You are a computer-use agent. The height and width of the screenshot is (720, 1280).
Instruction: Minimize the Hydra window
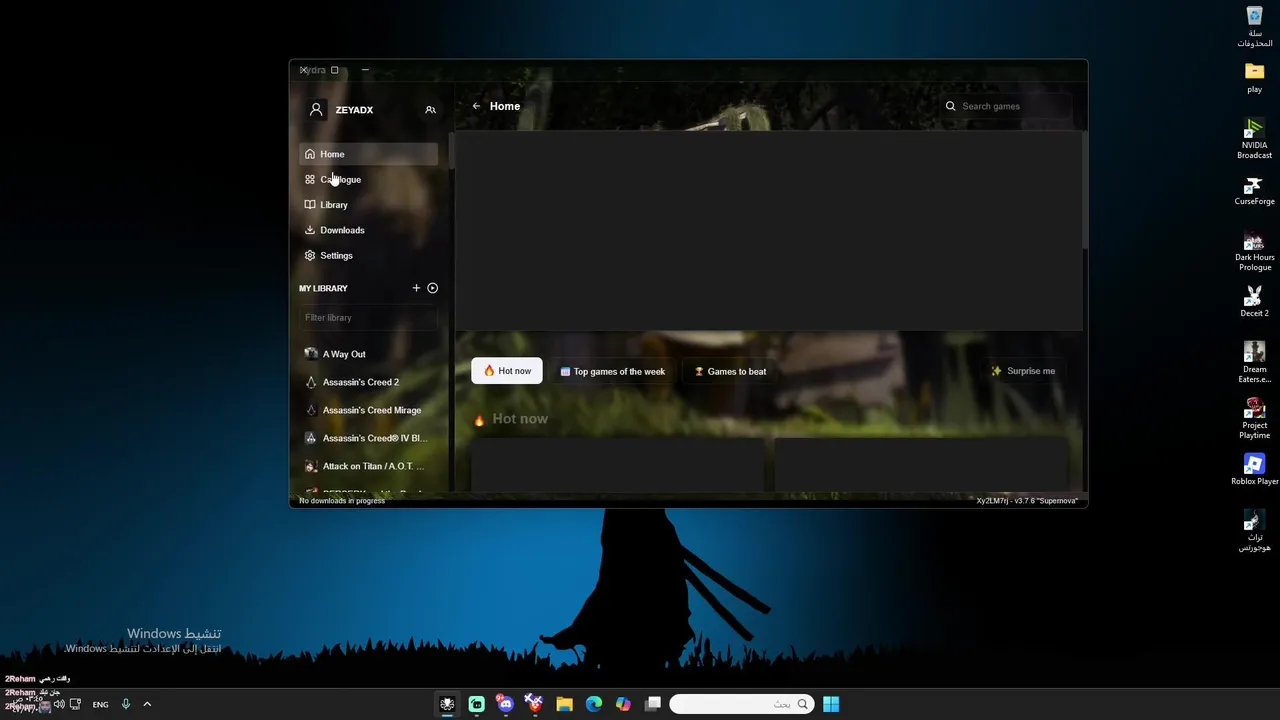(x=365, y=70)
